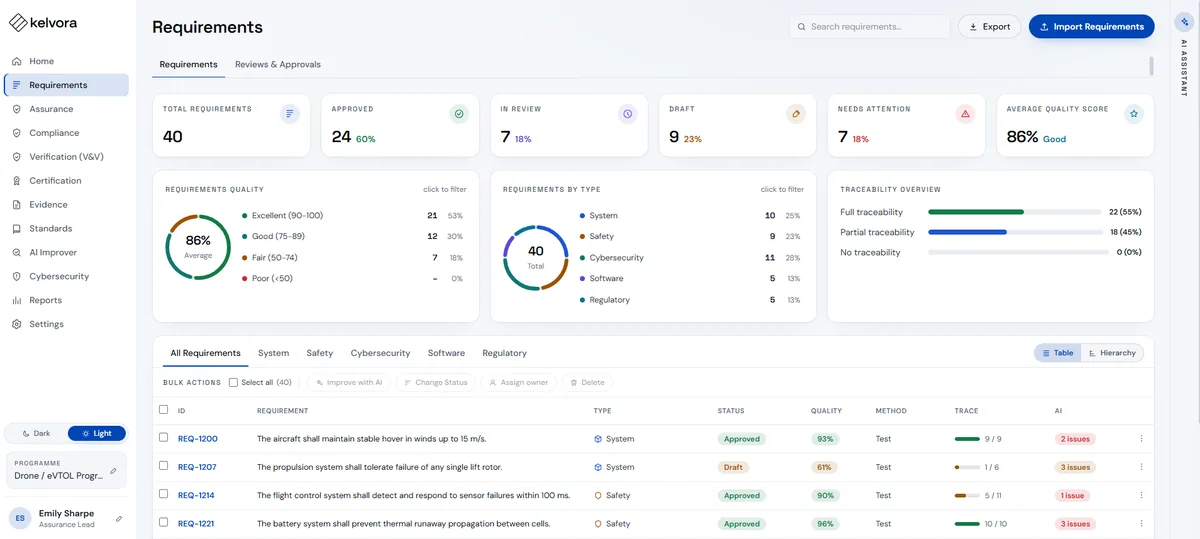This screenshot has width=1200, height=539.
Task: Open row menu for REQ-1221
Action: 1141,523
